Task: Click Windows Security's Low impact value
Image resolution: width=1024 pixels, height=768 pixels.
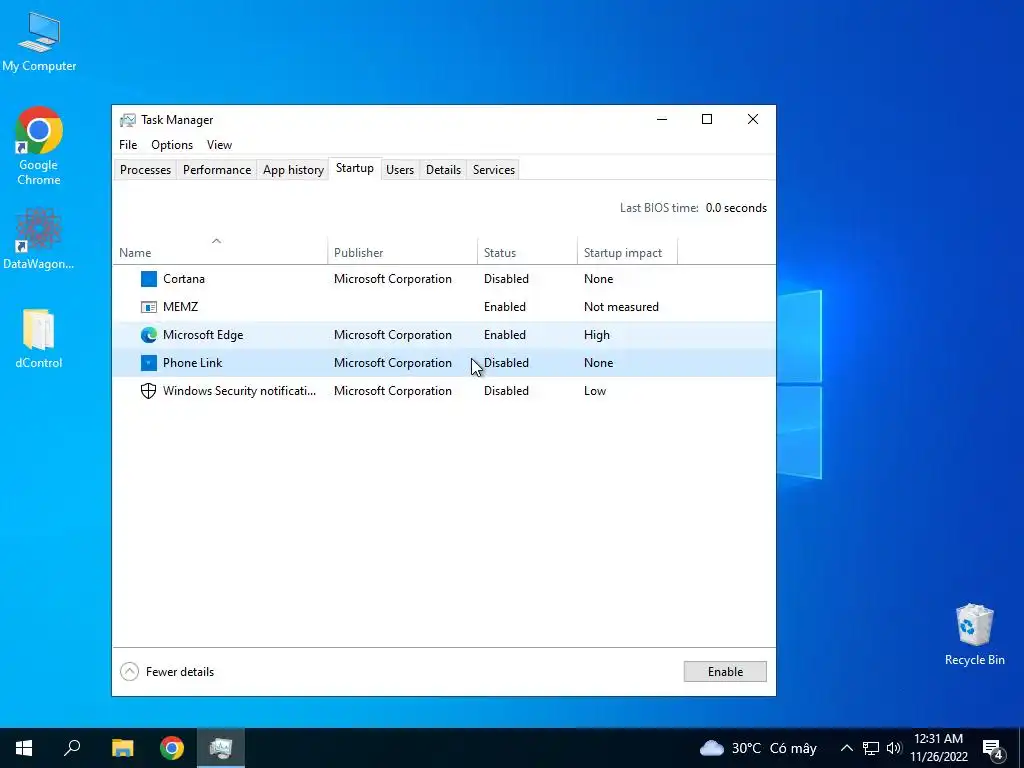Action: point(595,391)
